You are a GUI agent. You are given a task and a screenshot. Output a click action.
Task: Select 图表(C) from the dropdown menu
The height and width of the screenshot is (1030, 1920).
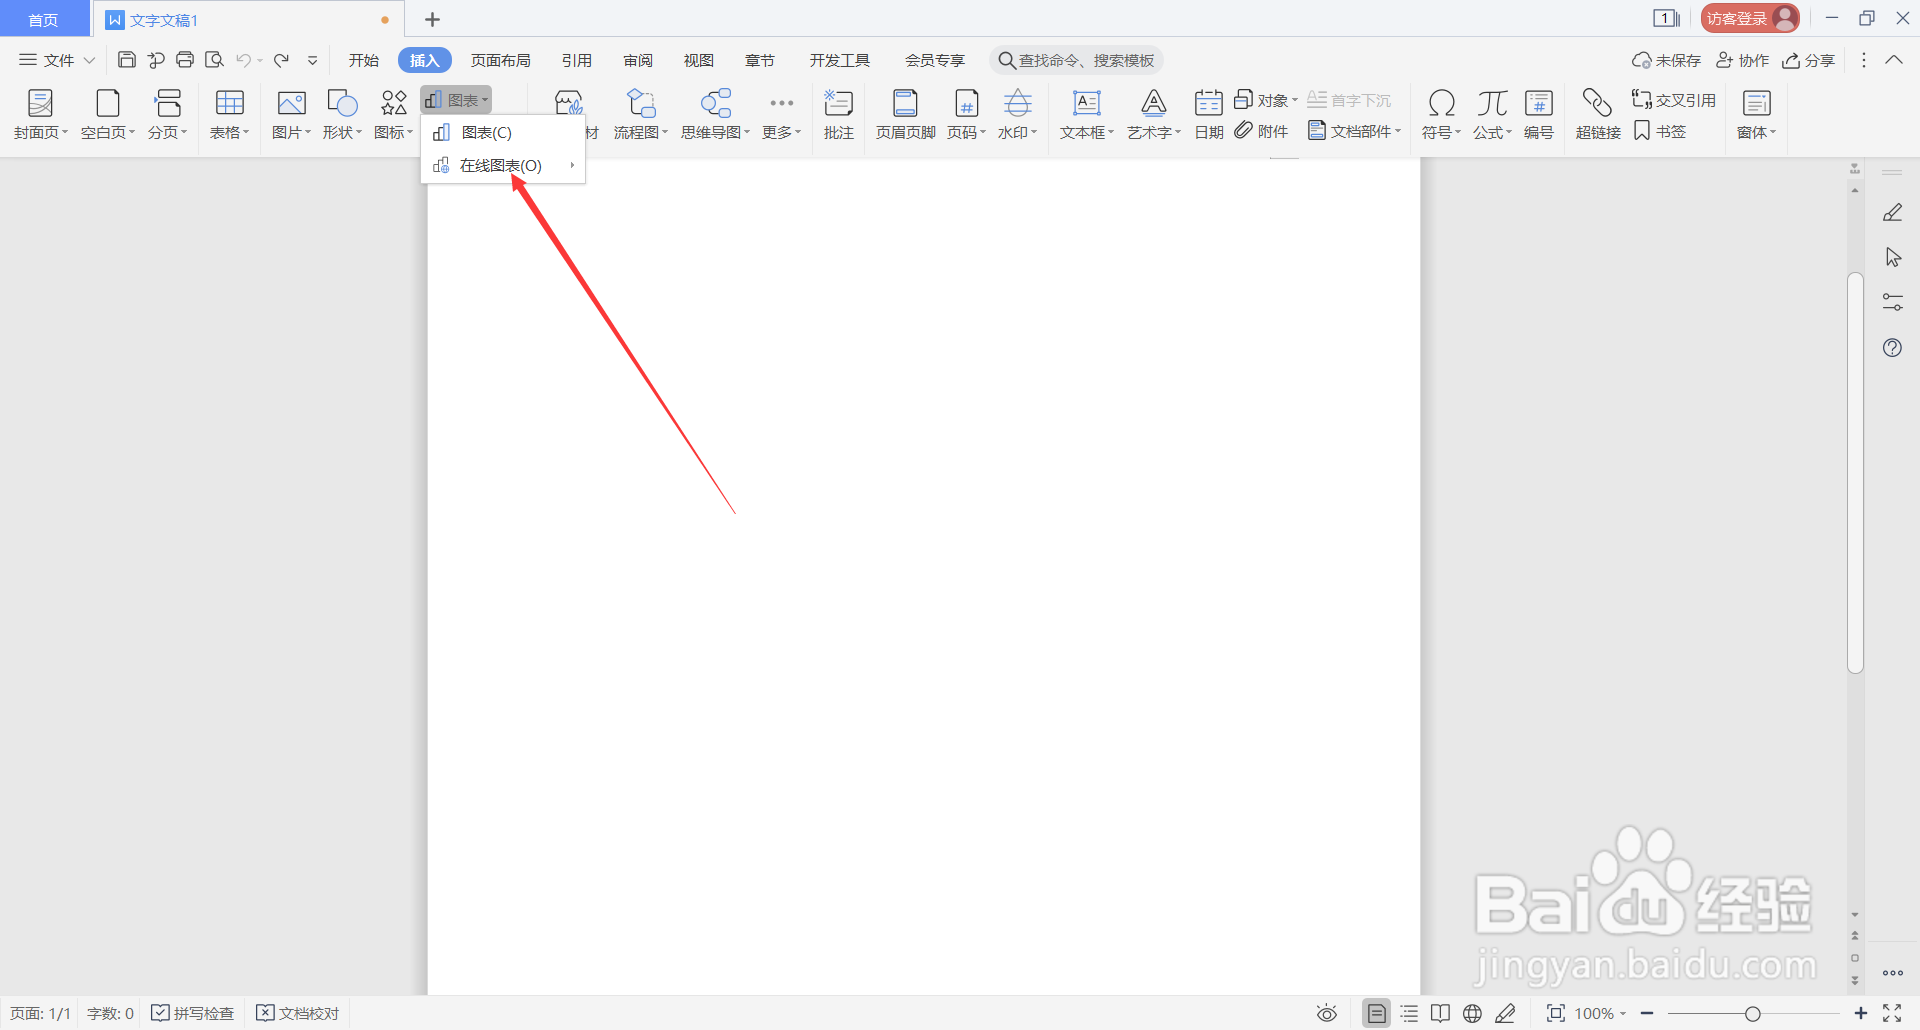pos(503,132)
